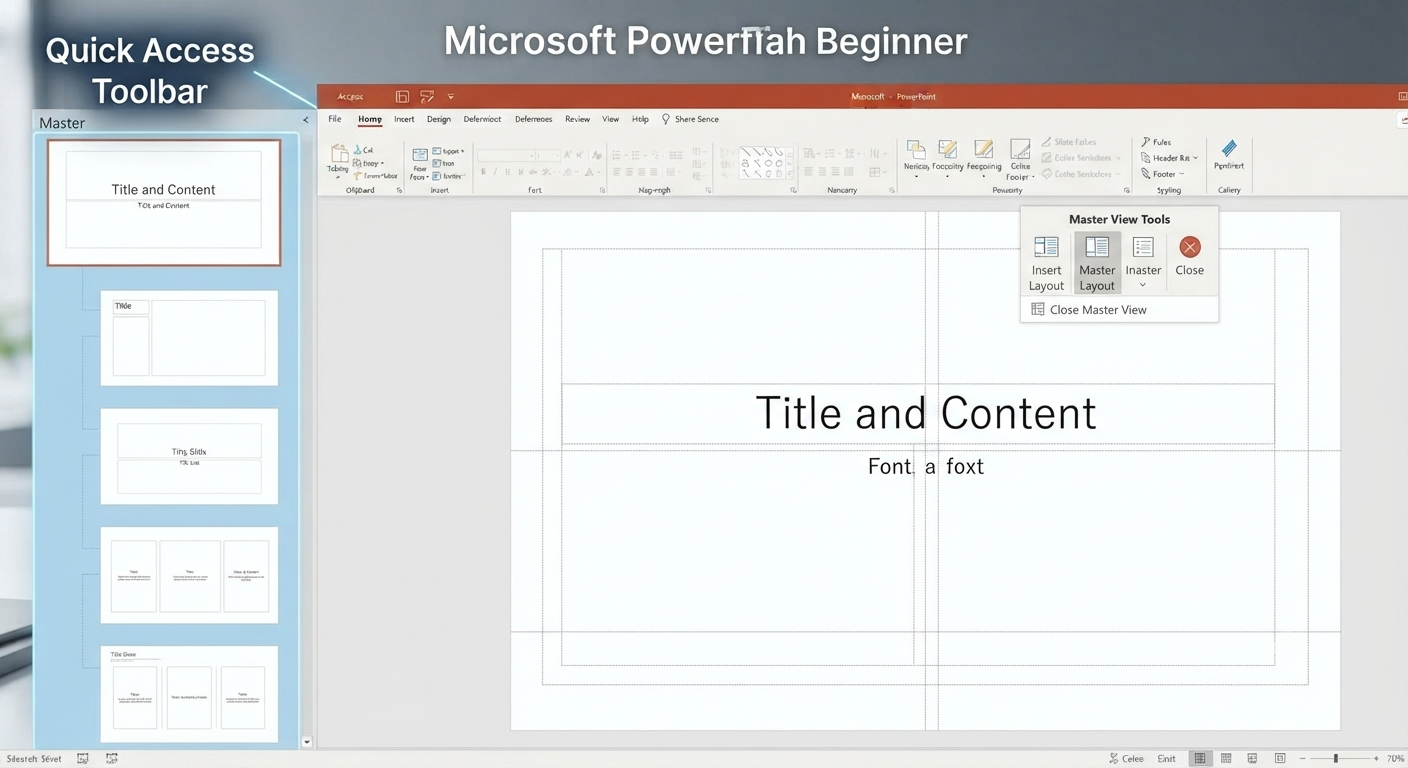Click the lightbulb Share Sence search
The height and width of the screenshot is (768, 1408).
690,119
